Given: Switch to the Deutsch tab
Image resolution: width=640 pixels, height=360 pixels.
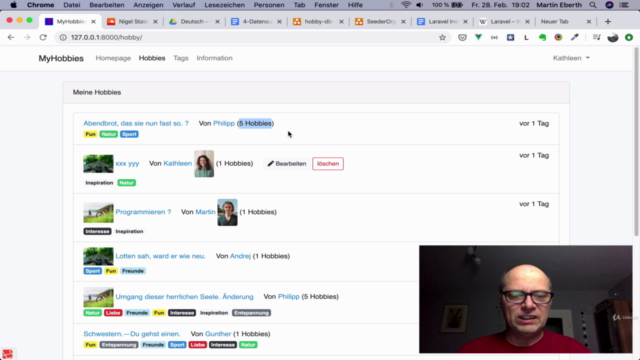Looking at the screenshot, I should click(x=193, y=21).
